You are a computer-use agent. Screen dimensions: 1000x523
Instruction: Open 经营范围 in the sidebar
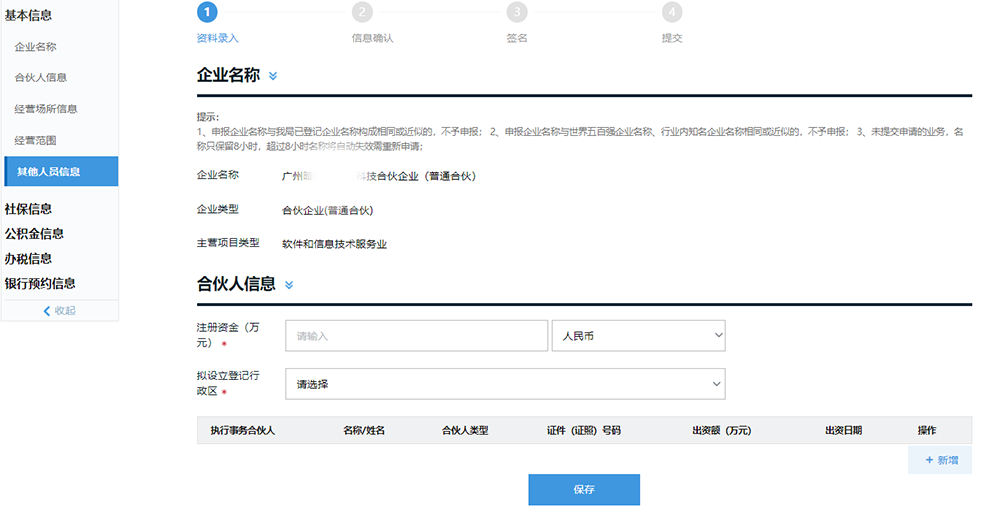coord(36,140)
